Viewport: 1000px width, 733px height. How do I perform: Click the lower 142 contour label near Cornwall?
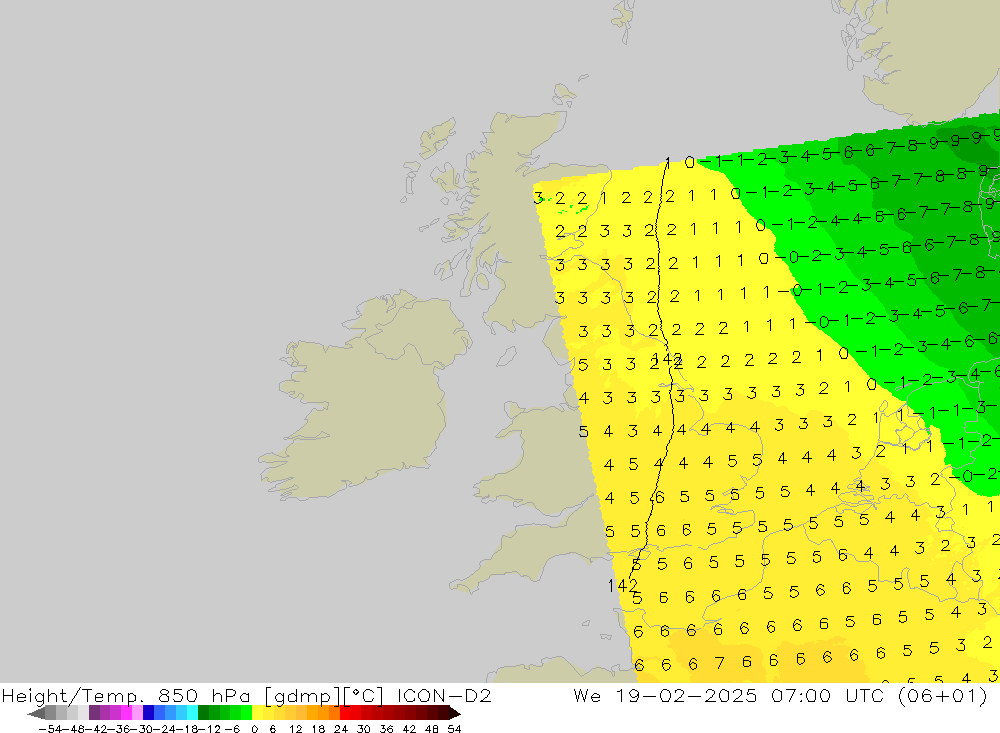pos(622,585)
